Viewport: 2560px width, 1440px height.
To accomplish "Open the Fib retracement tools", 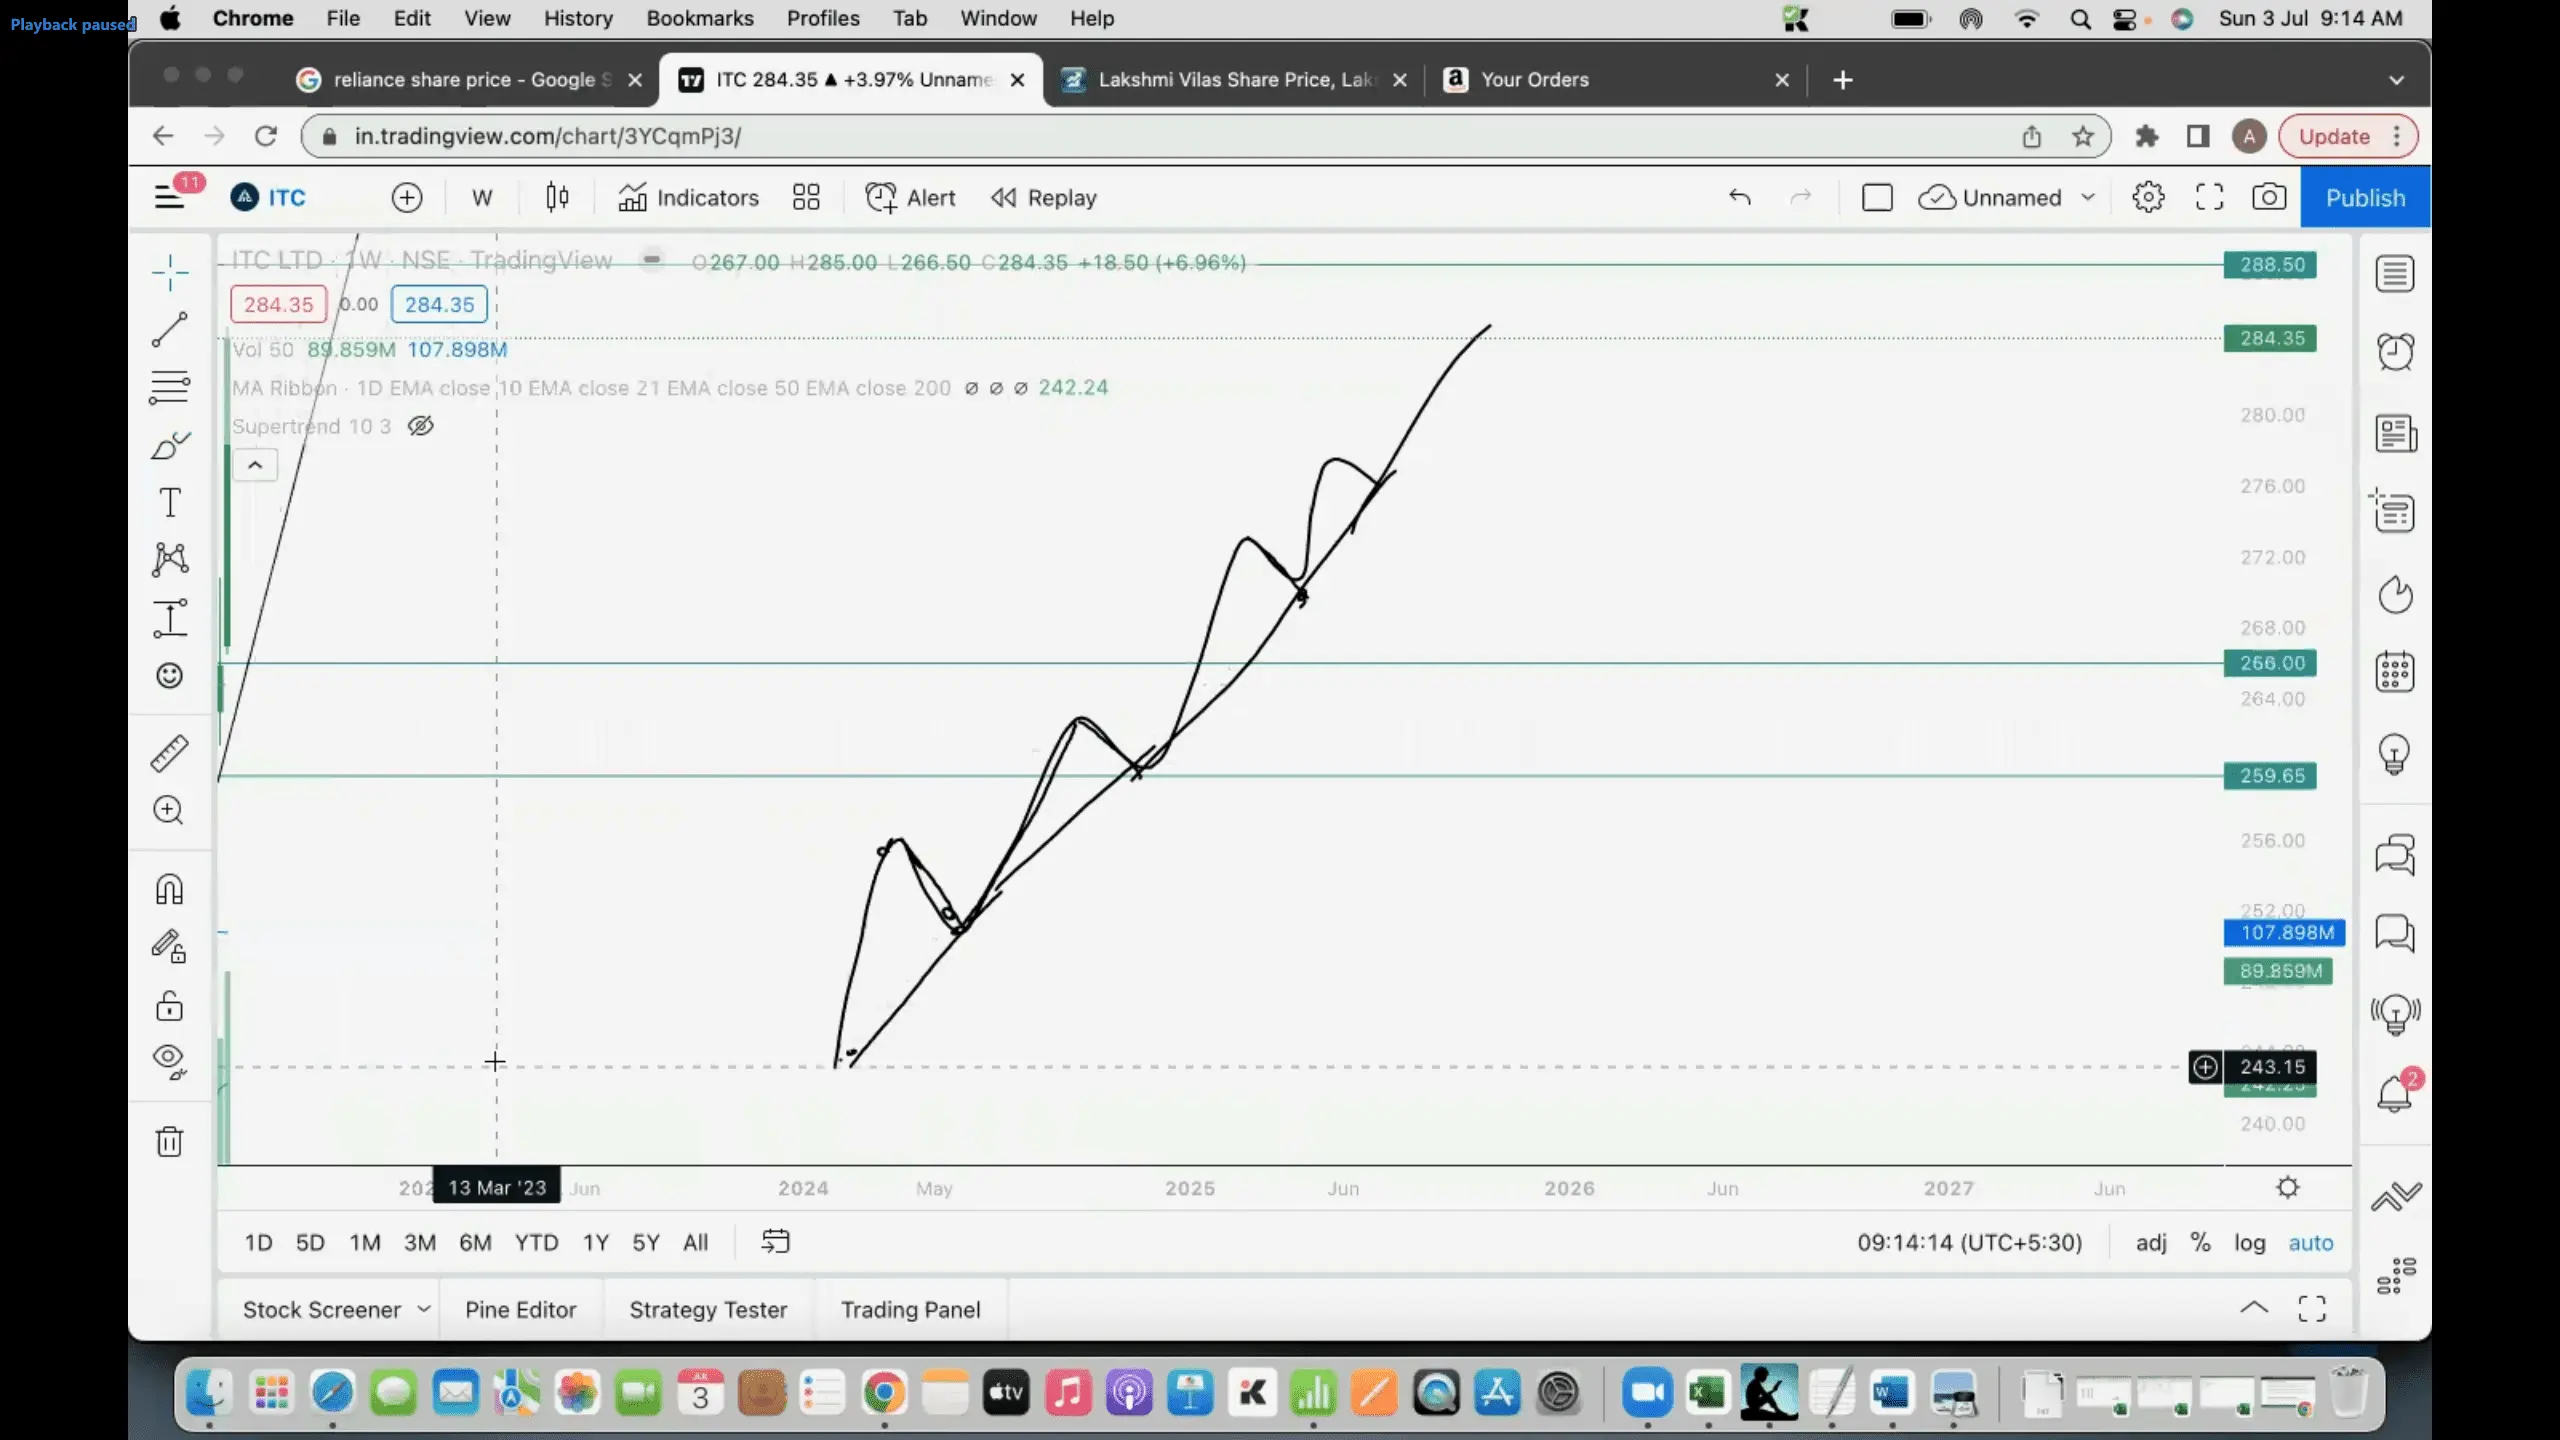I will point(169,386).
